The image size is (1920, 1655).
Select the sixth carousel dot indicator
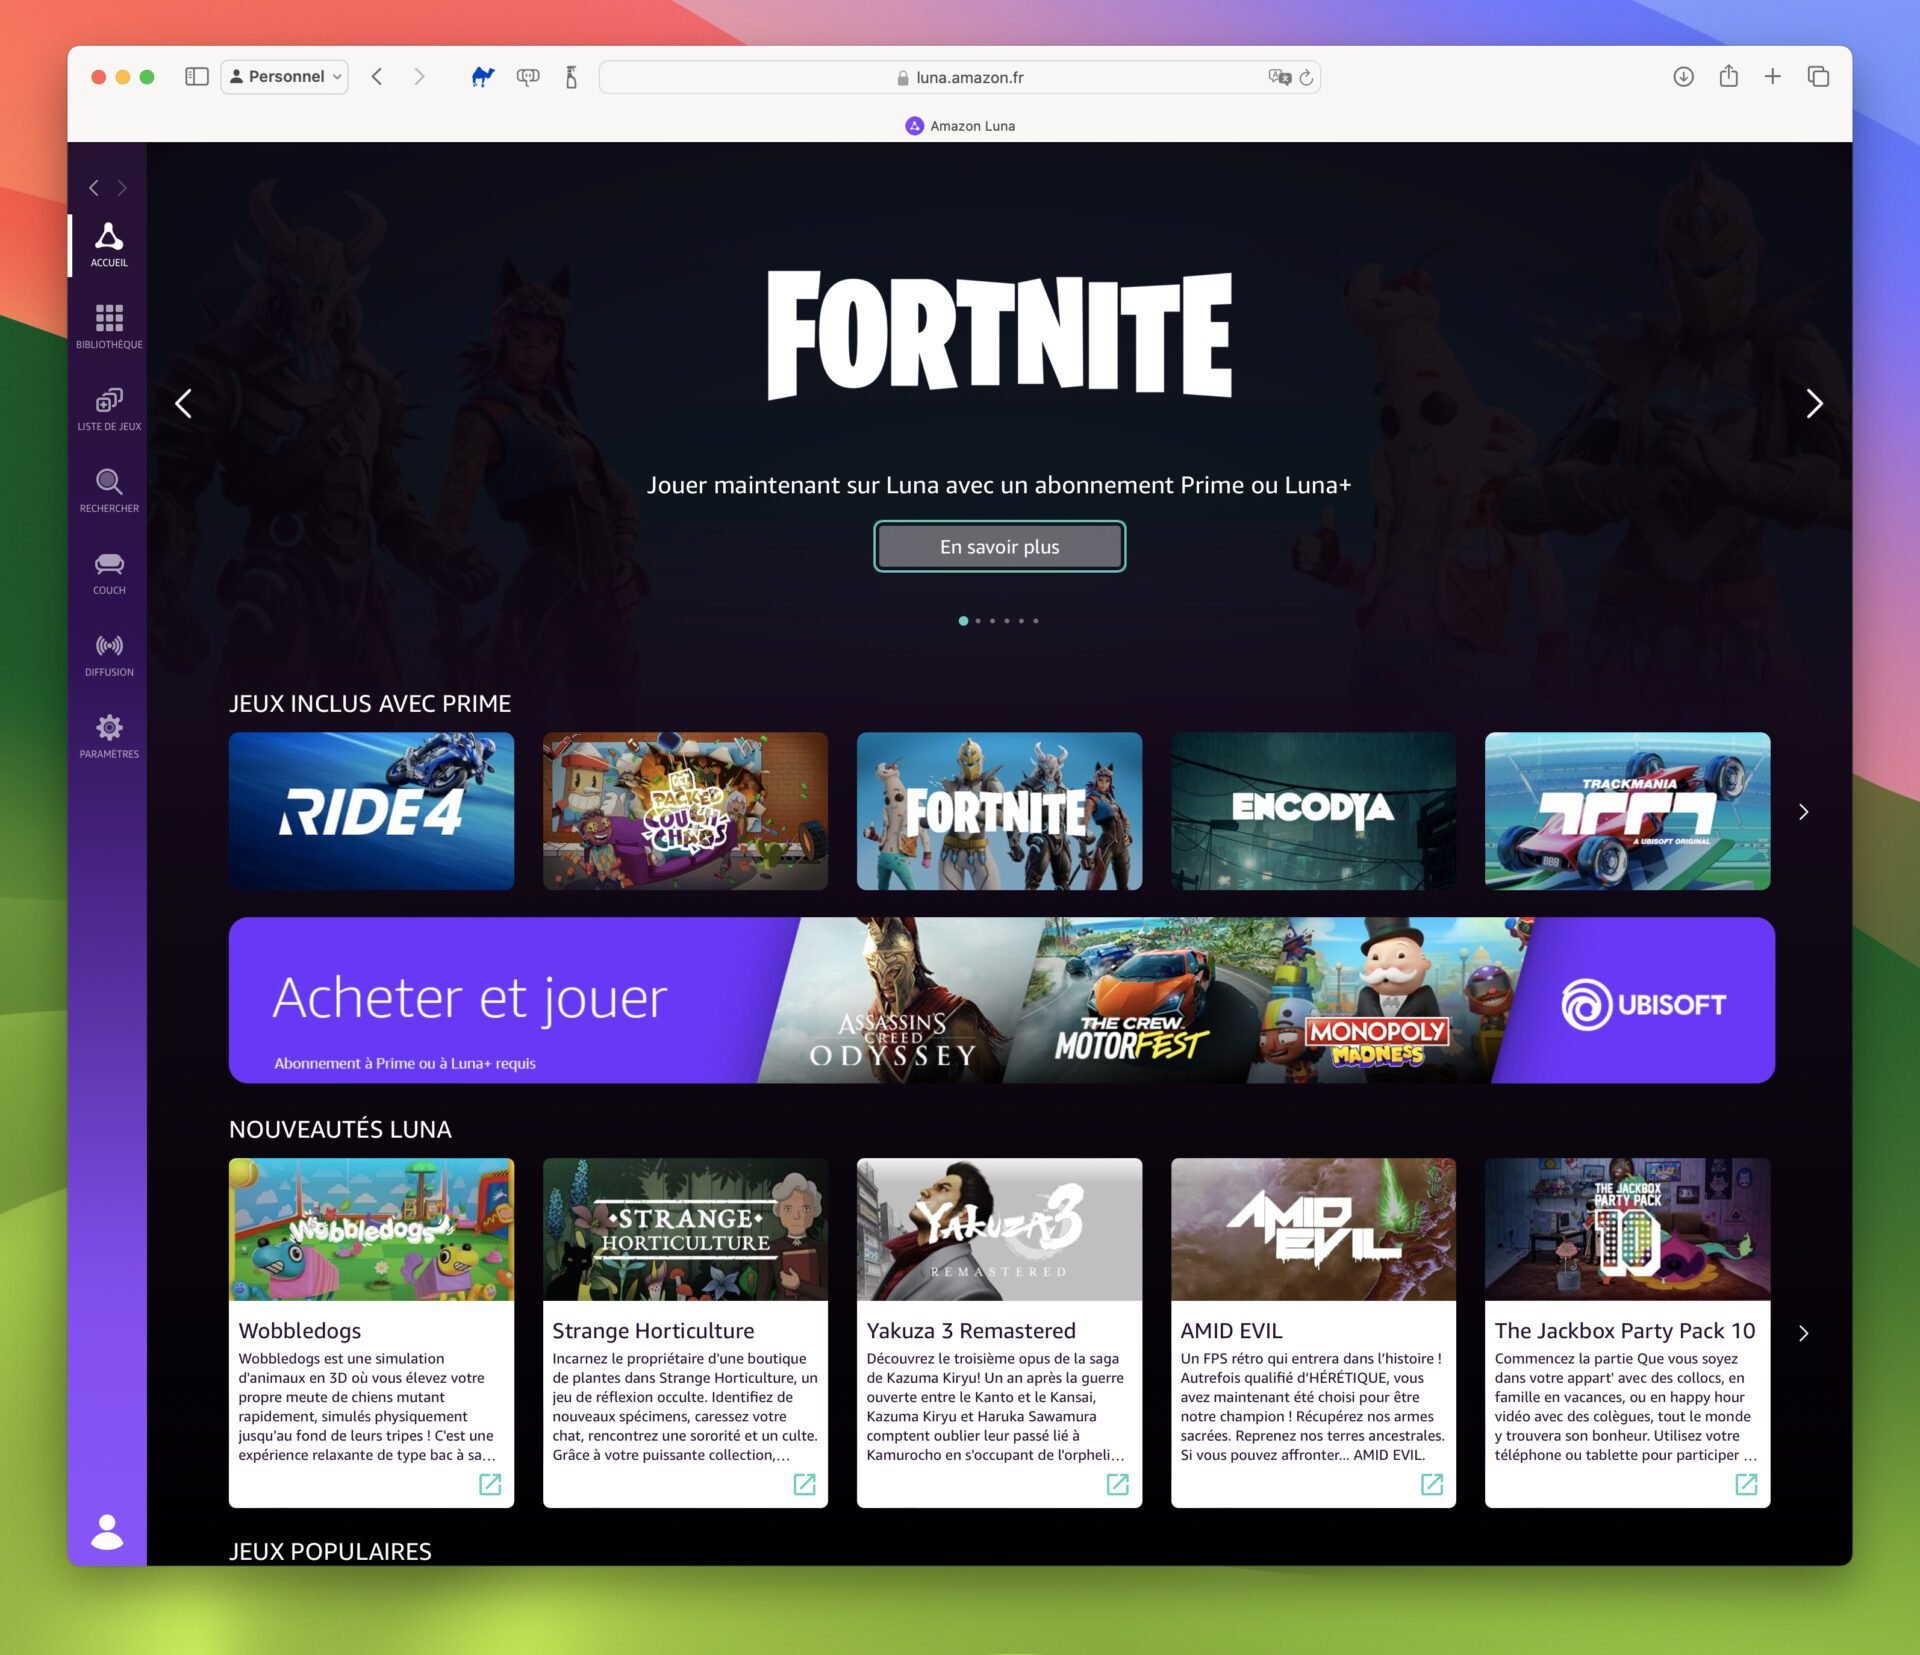click(x=1036, y=621)
